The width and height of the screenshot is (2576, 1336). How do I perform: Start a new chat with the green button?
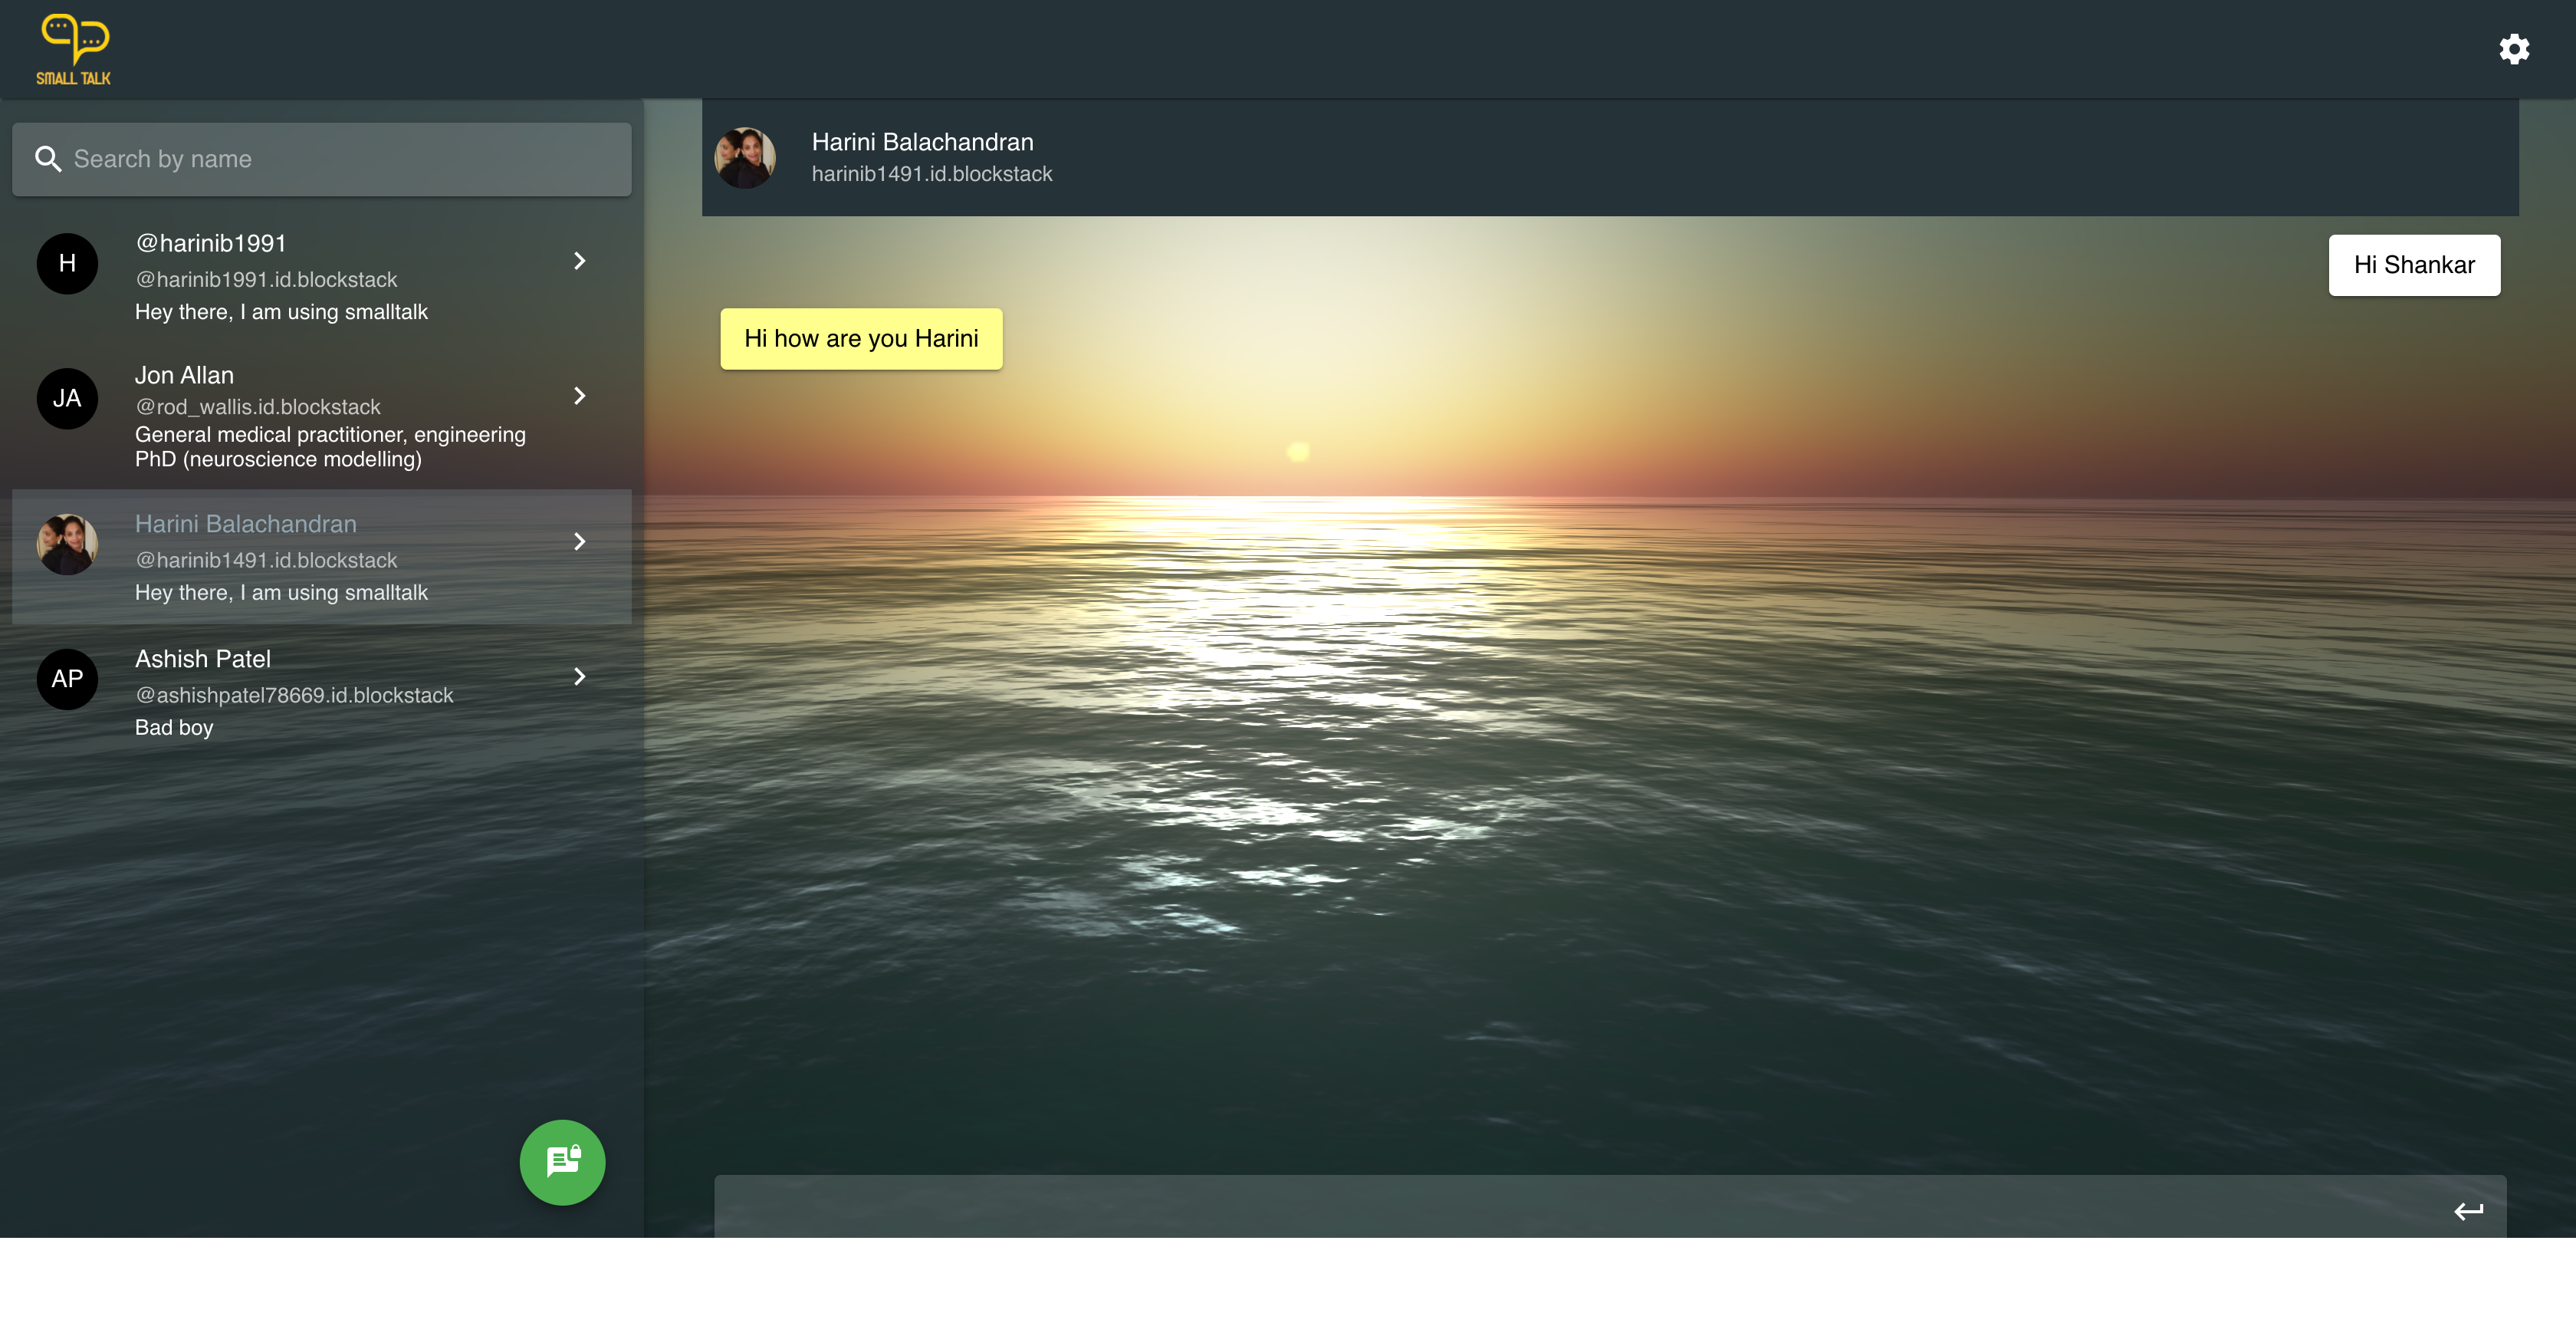pyautogui.click(x=562, y=1162)
